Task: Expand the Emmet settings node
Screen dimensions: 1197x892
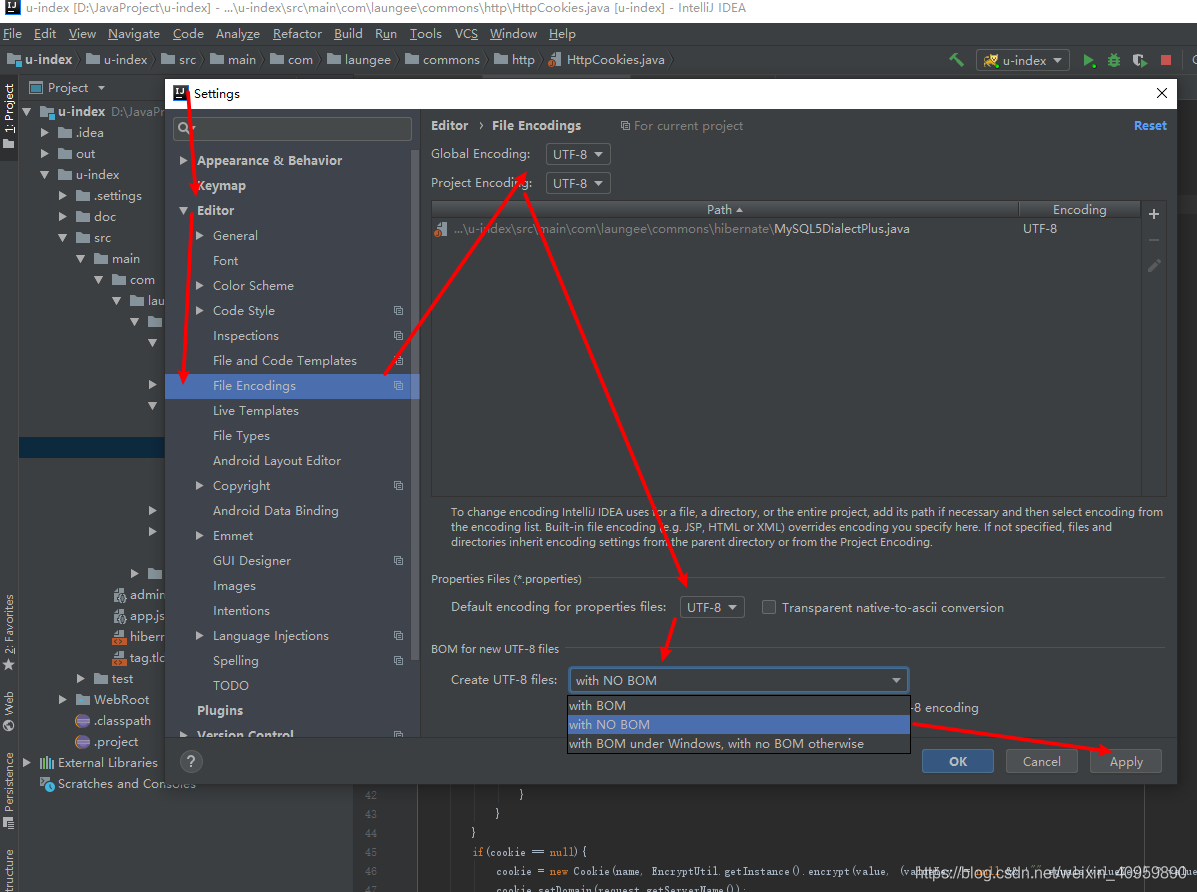Action: click(x=199, y=535)
